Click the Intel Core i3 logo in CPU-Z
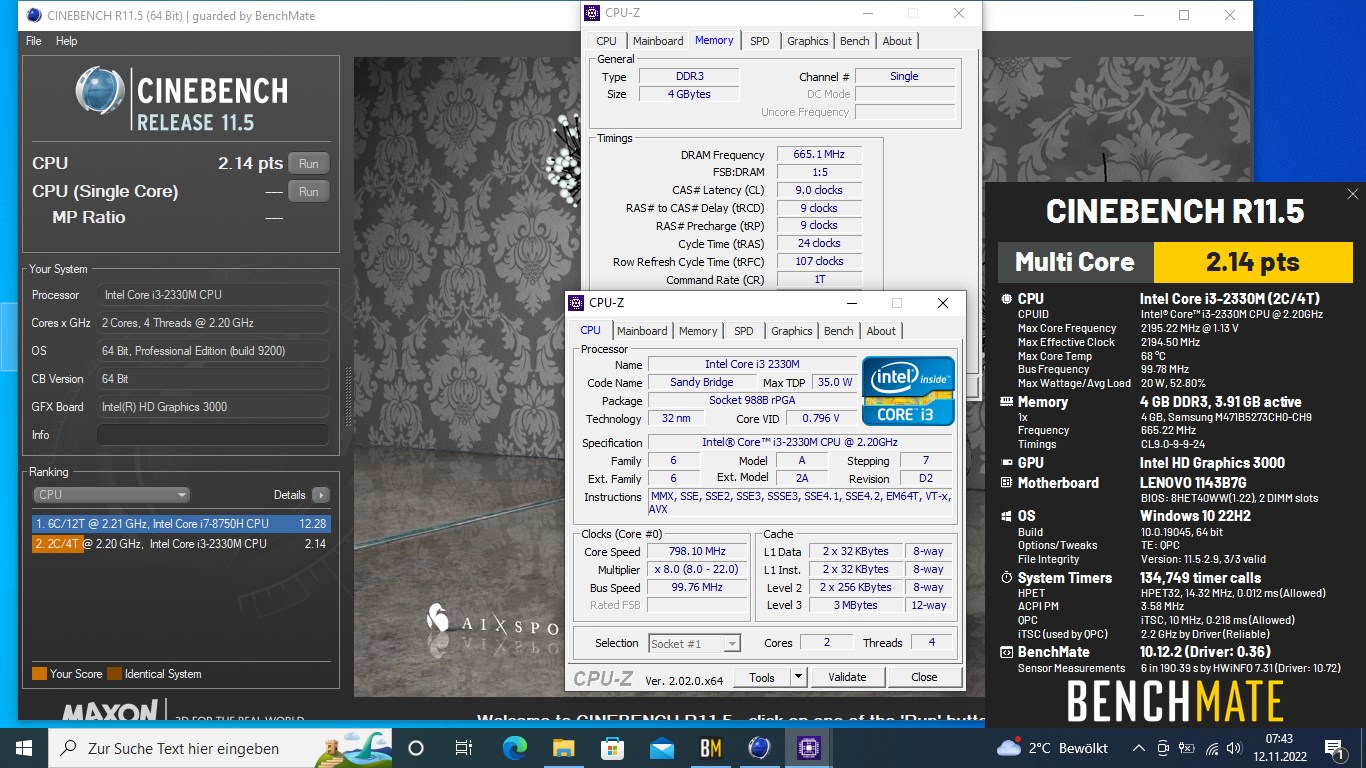This screenshot has height=768, width=1366. pos(908,391)
